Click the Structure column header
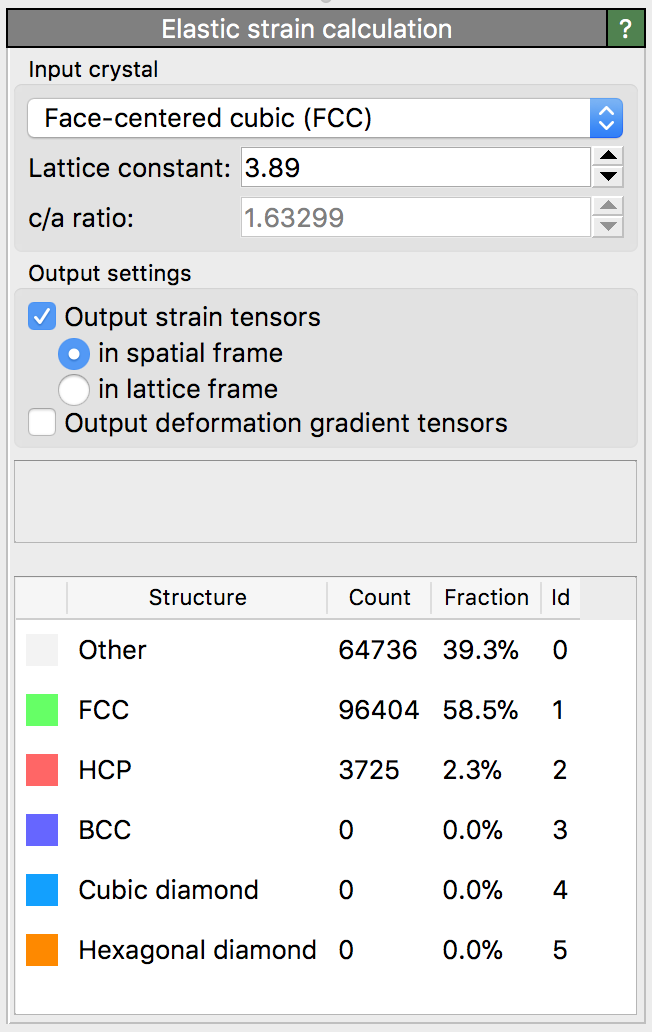 [197, 598]
